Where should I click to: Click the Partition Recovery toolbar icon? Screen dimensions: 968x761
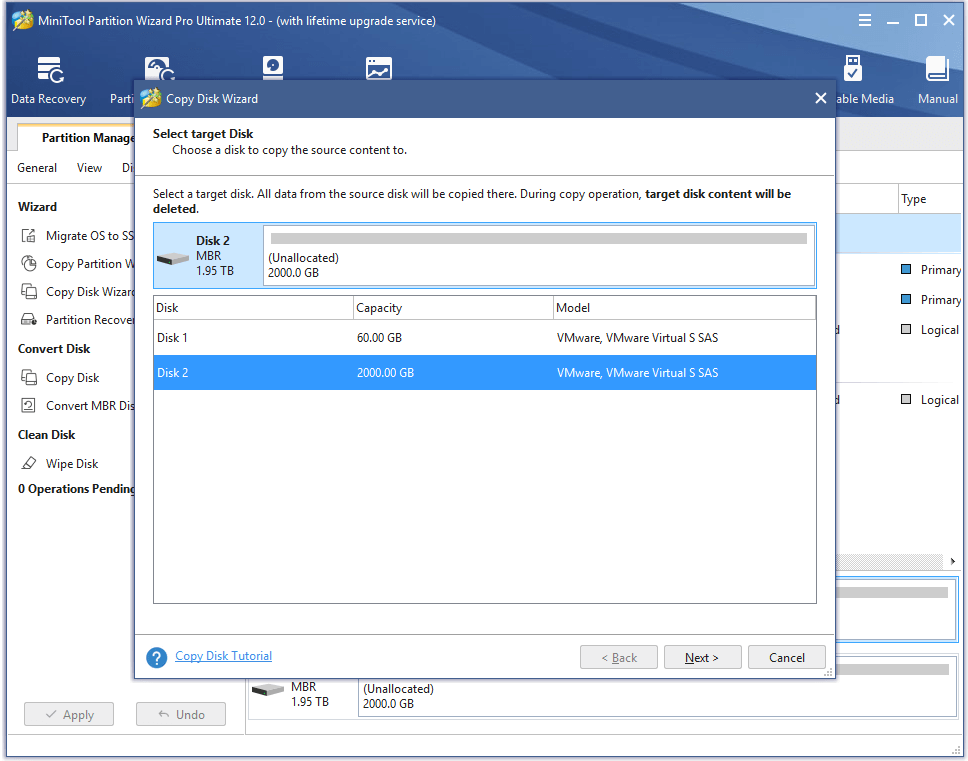[x=159, y=69]
